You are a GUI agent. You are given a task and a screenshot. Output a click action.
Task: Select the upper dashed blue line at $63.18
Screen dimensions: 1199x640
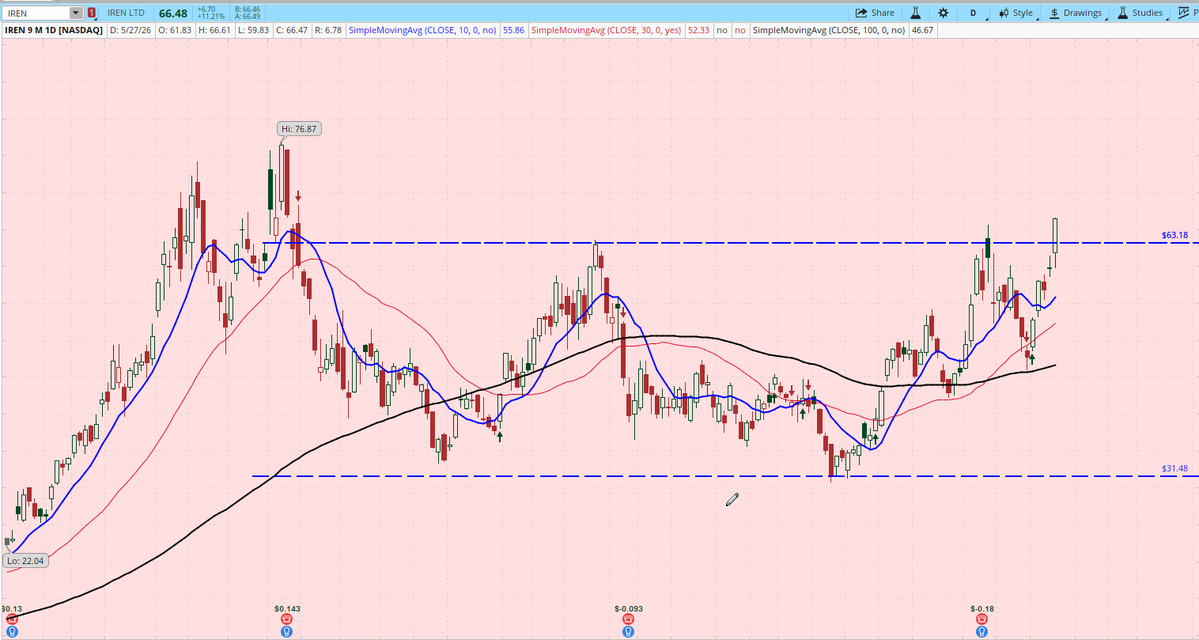[730, 243]
